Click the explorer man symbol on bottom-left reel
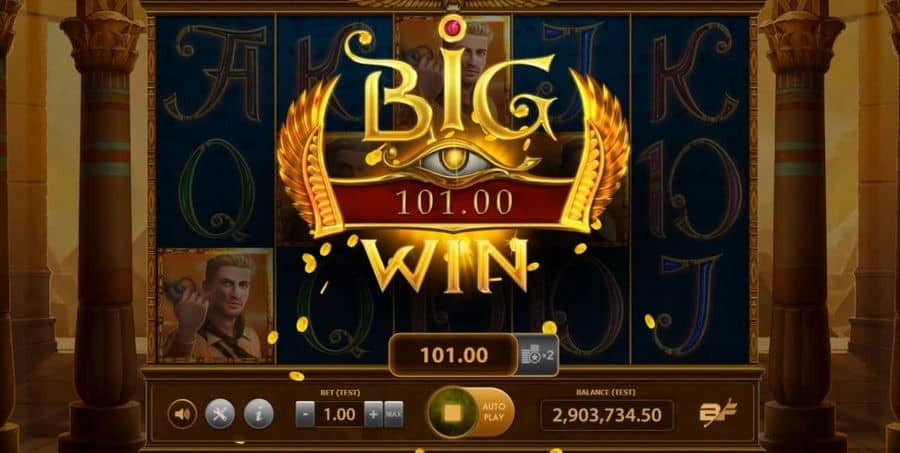 [215, 305]
